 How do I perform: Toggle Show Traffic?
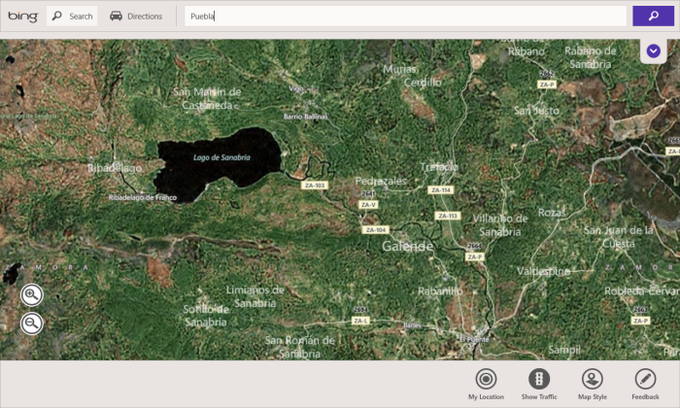pos(539,384)
